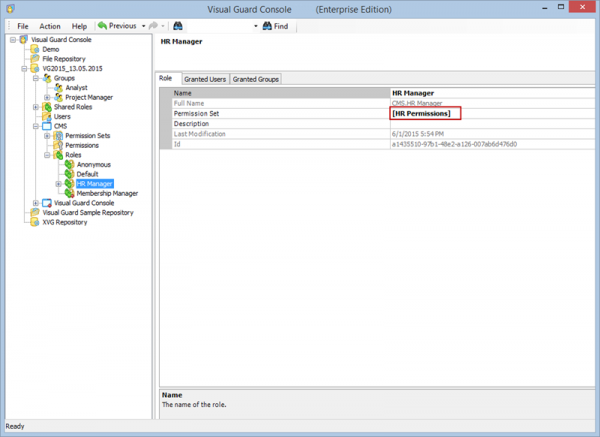Open the search field dropdown arrow
The height and width of the screenshot is (437, 600).
pyautogui.click(x=256, y=26)
